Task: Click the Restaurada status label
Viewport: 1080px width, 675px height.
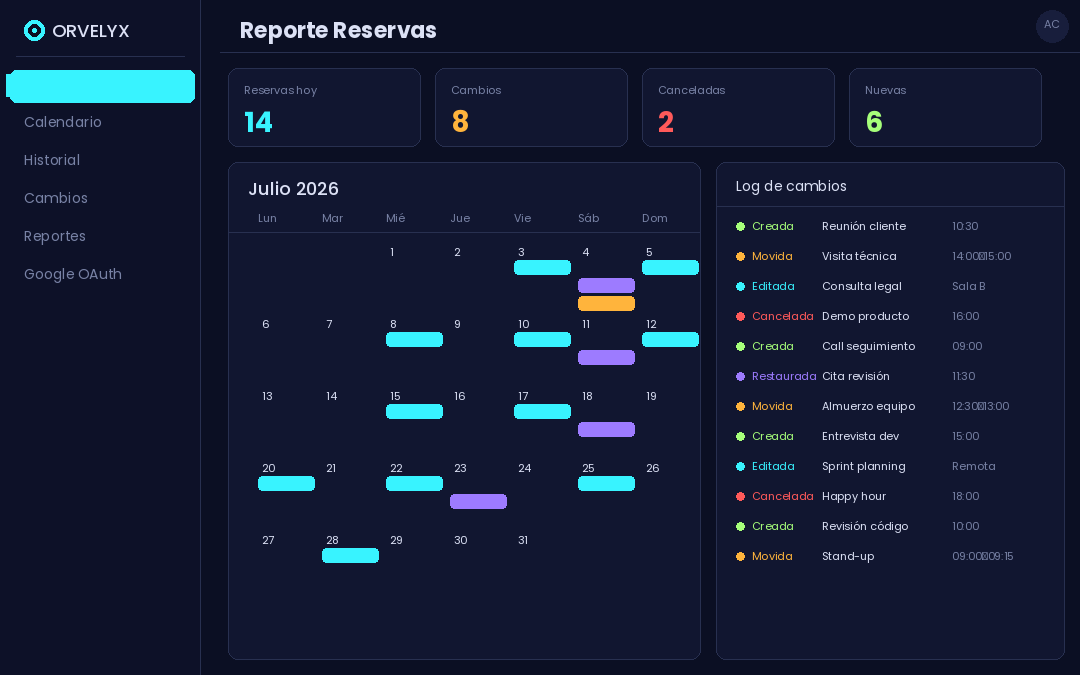Action: click(x=784, y=376)
